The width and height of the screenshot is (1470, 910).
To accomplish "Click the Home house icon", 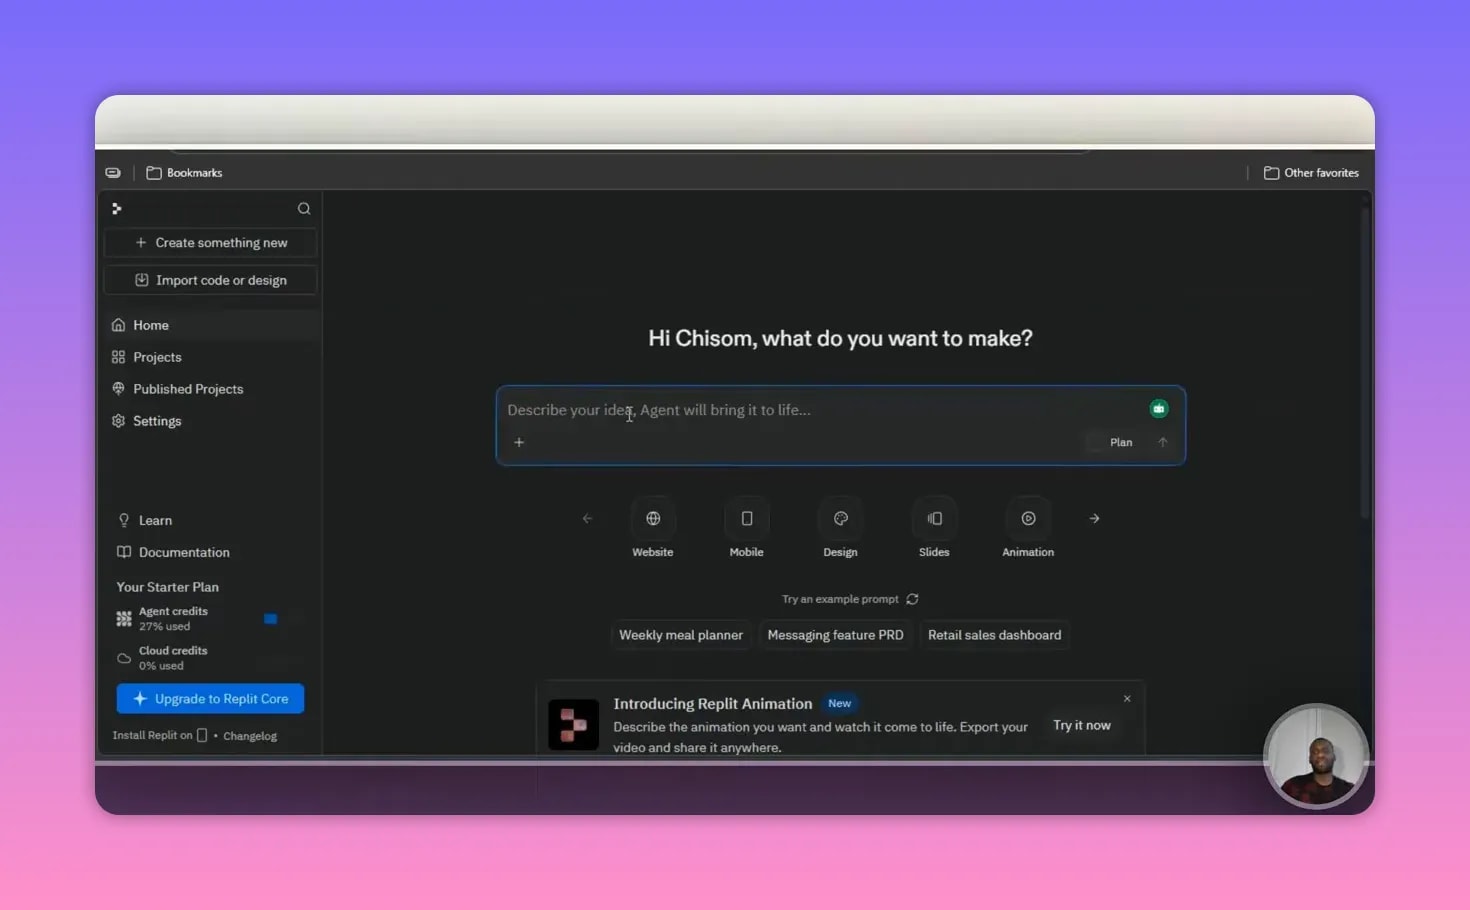I will [x=119, y=325].
